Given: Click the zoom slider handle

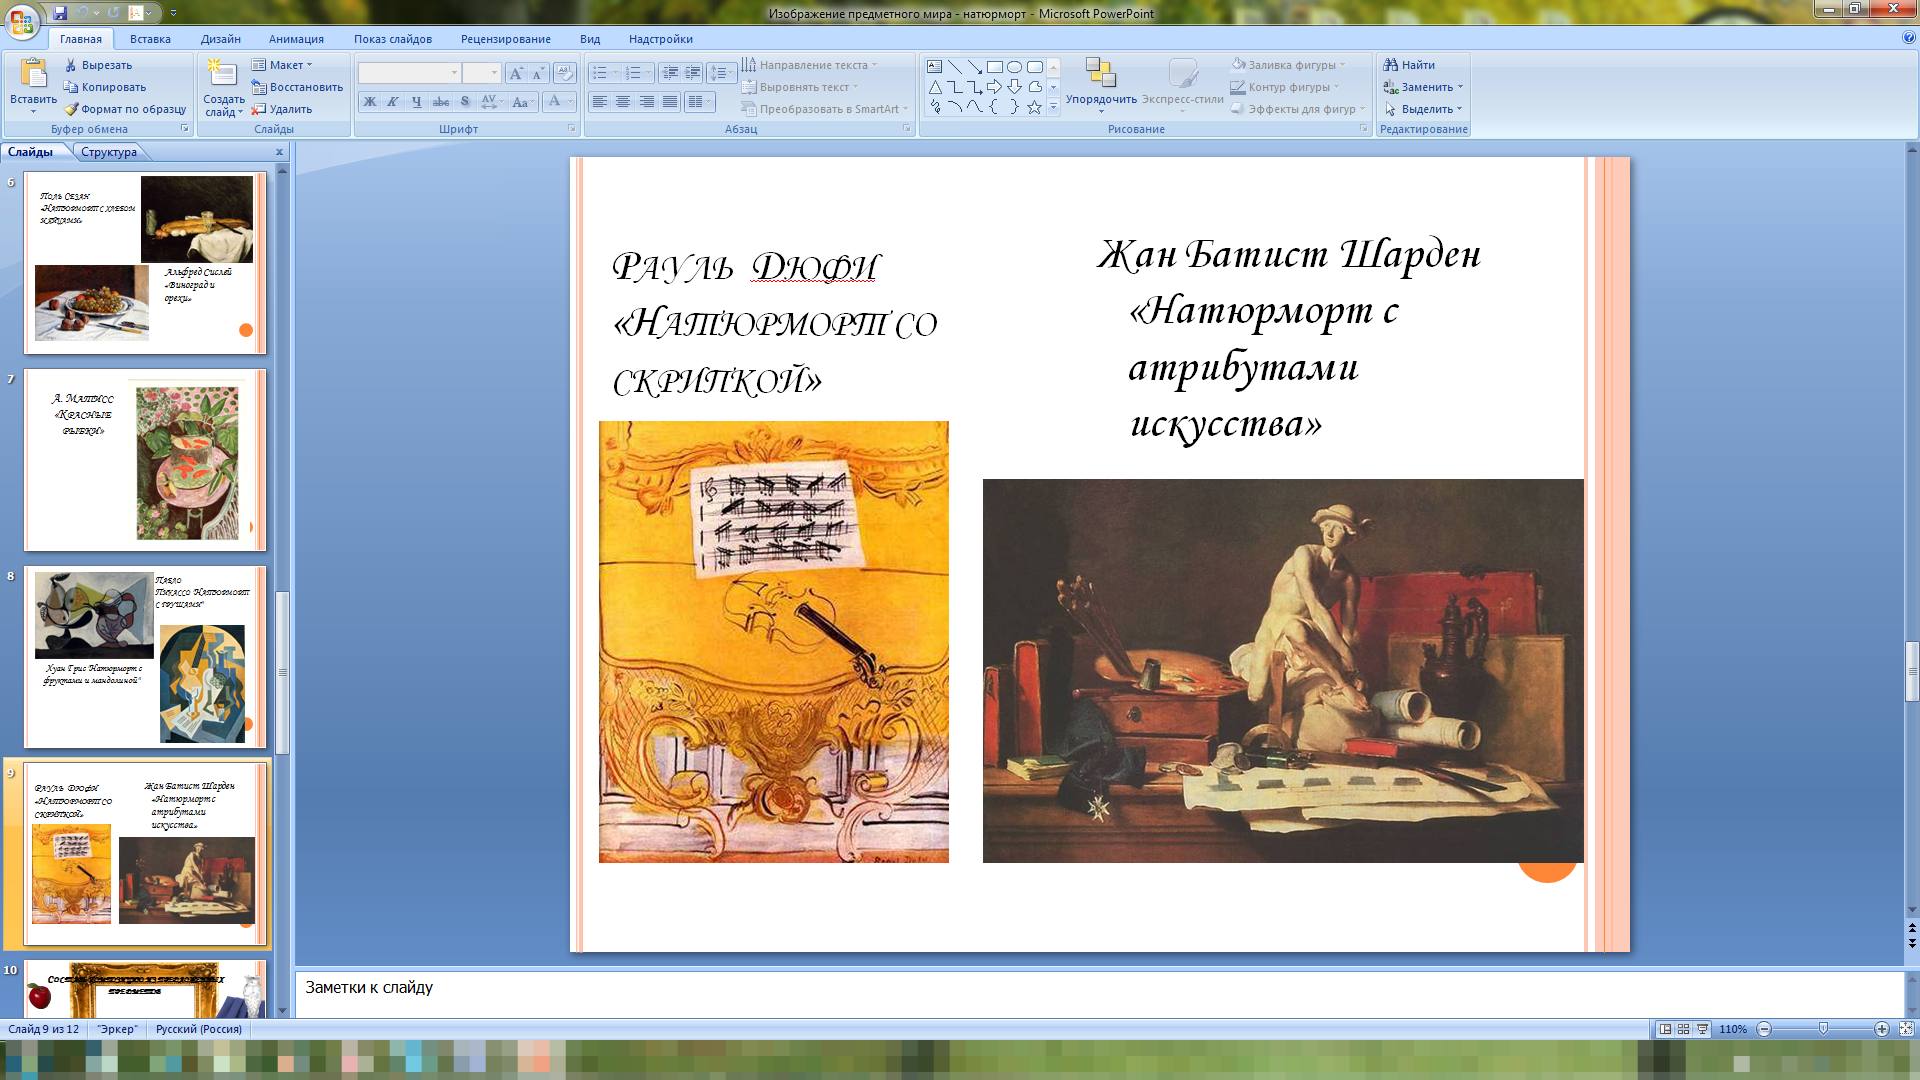Looking at the screenshot, I should 1823,1029.
